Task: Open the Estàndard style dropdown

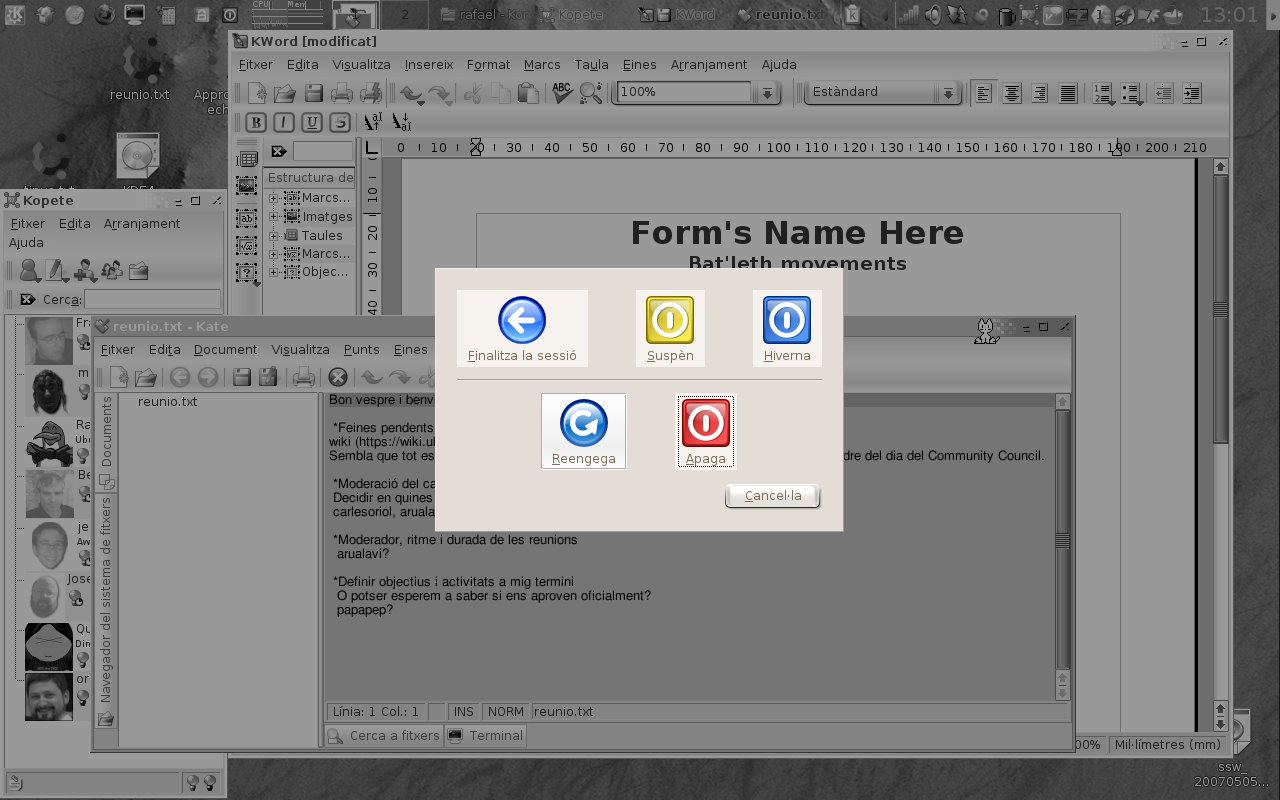Action: point(947,93)
